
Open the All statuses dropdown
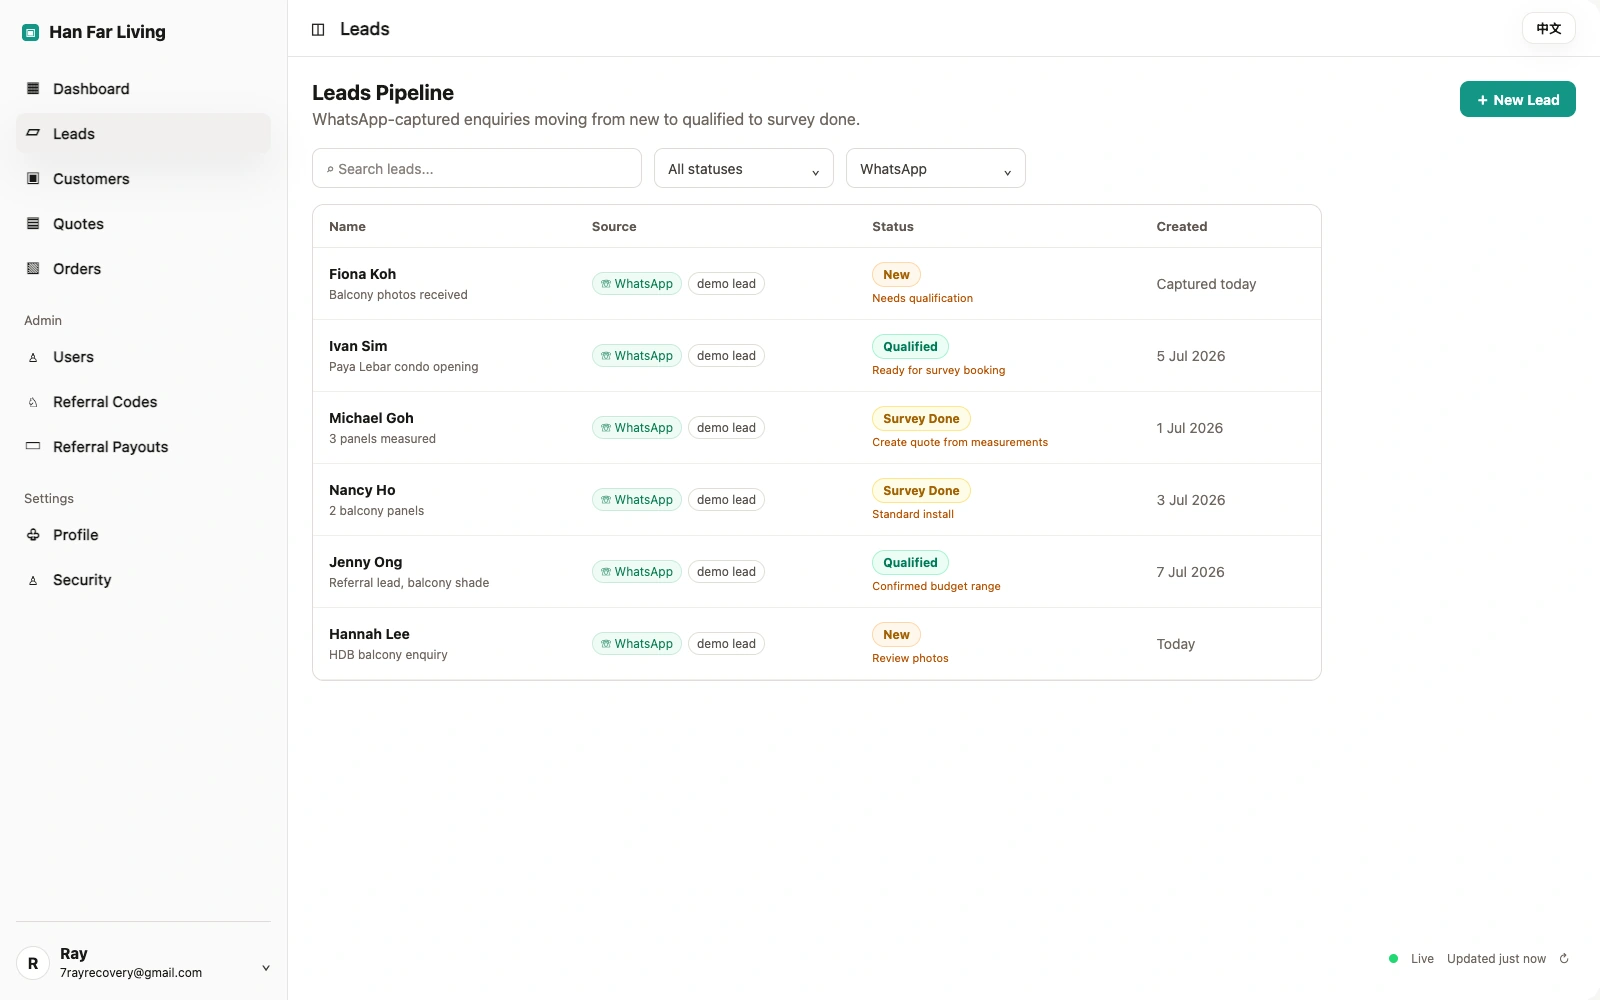pyautogui.click(x=744, y=168)
